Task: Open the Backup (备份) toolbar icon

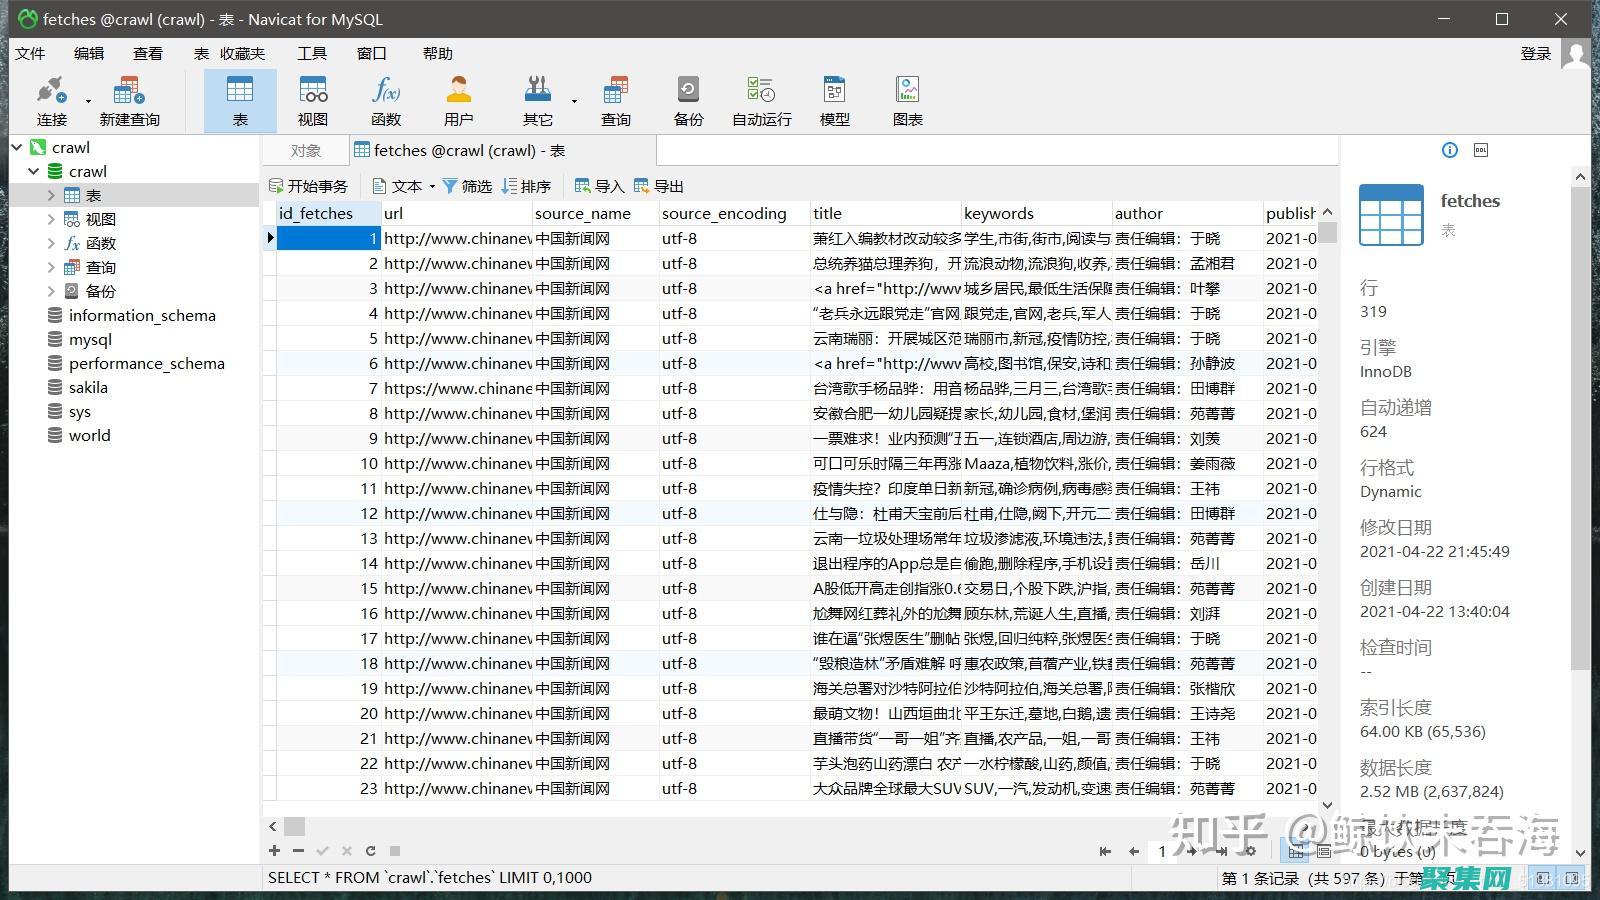Action: 688,101
